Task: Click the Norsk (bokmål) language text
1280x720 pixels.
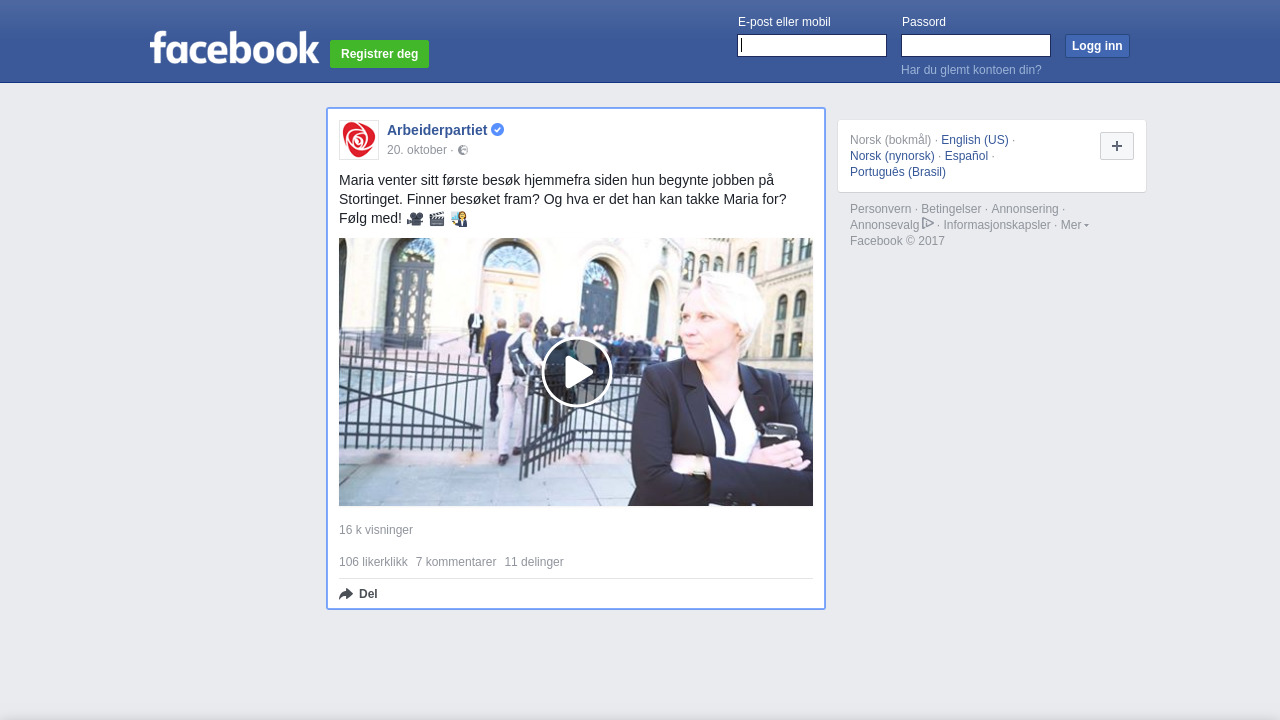Action: 890,140
